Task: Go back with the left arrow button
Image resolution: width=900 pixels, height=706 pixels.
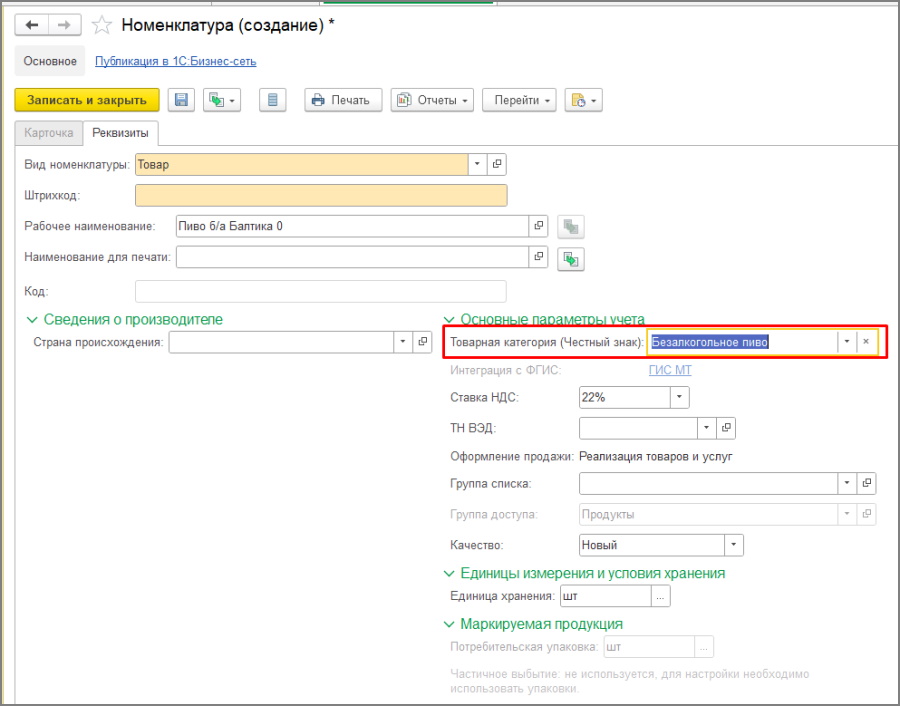Action: coord(32,25)
